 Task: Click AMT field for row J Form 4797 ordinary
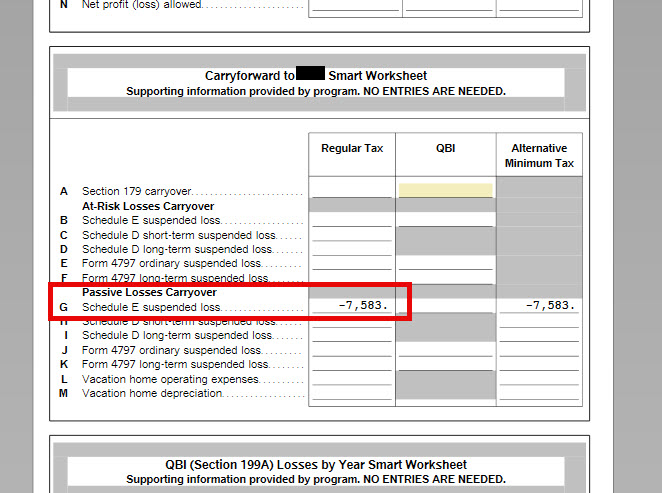pyautogui.click(x=539, y=350)
